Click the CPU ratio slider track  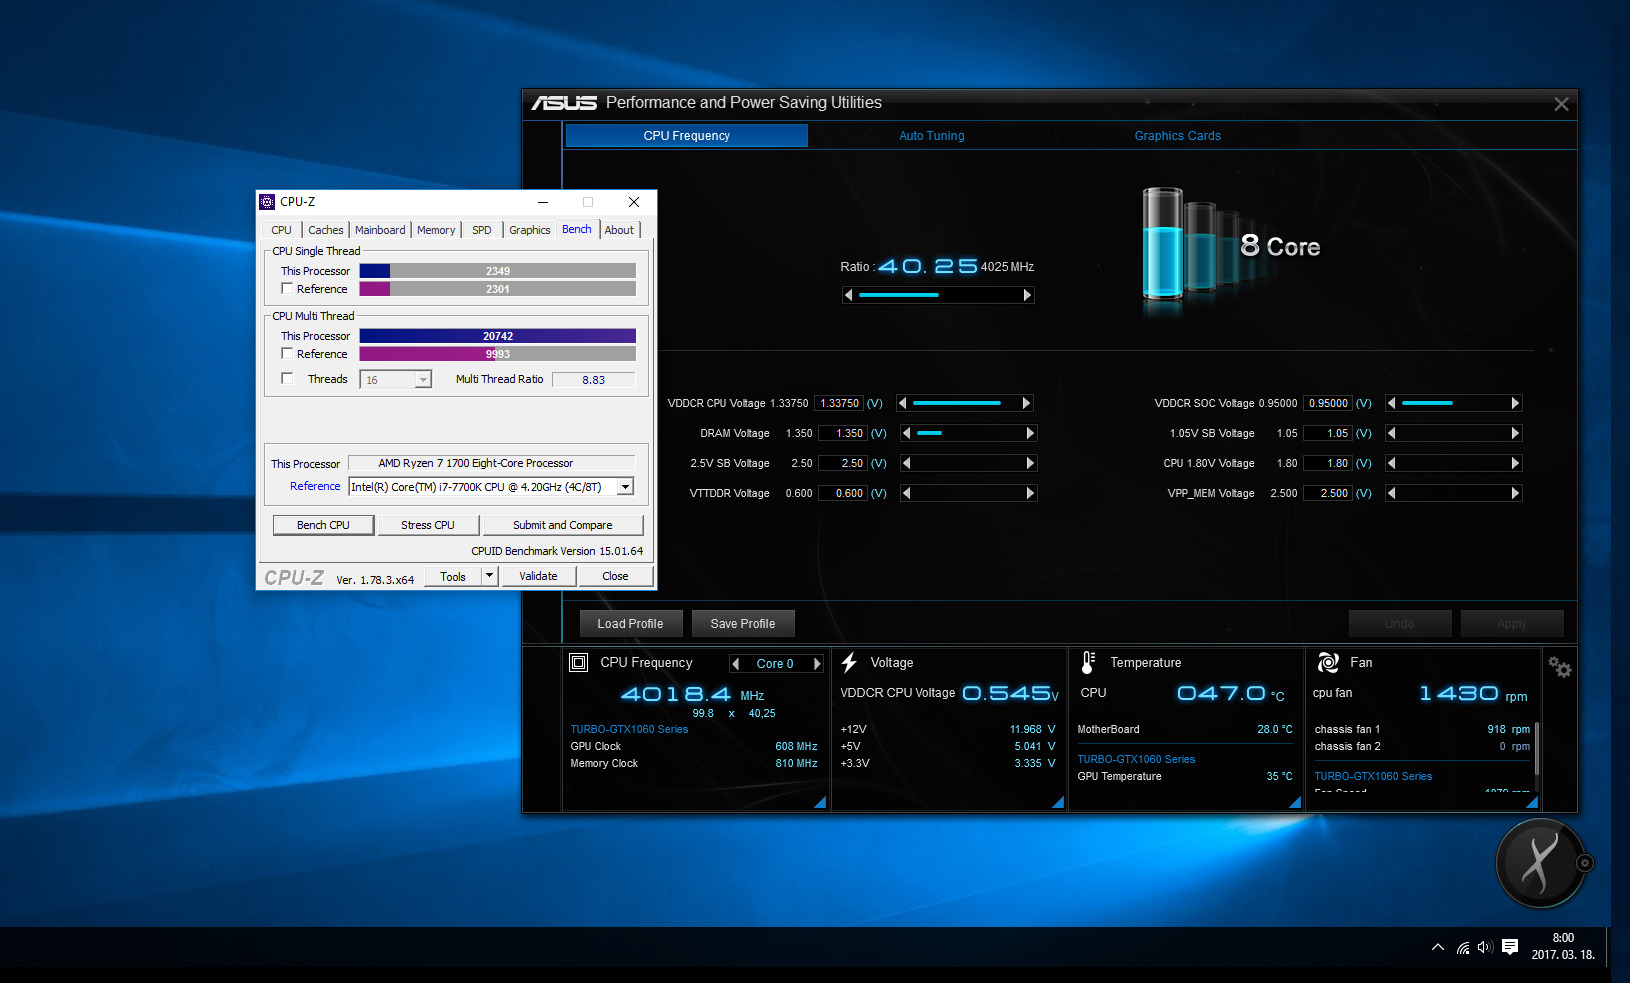click(938, 295)
